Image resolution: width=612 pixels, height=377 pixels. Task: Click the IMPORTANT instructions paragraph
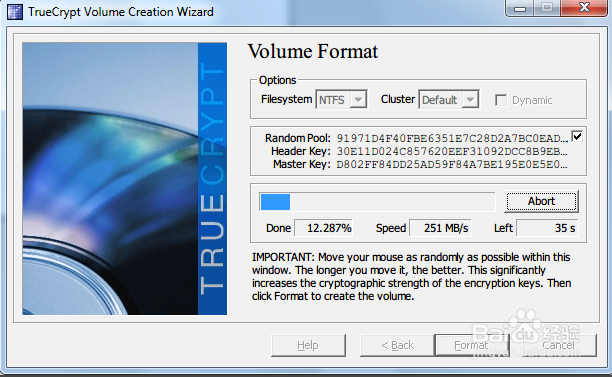tap(411, 277)
